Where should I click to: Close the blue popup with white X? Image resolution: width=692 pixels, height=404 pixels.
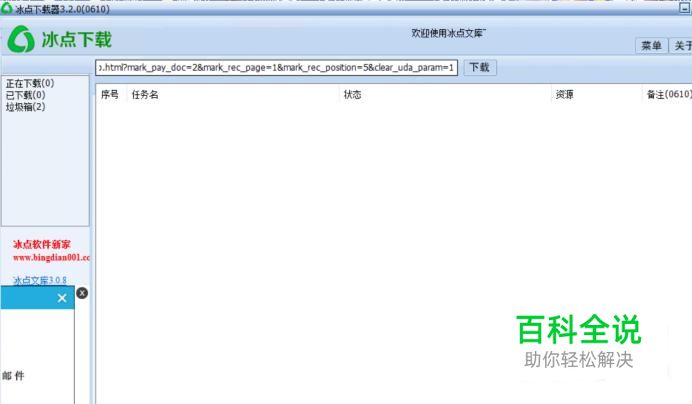click(62, 298)
